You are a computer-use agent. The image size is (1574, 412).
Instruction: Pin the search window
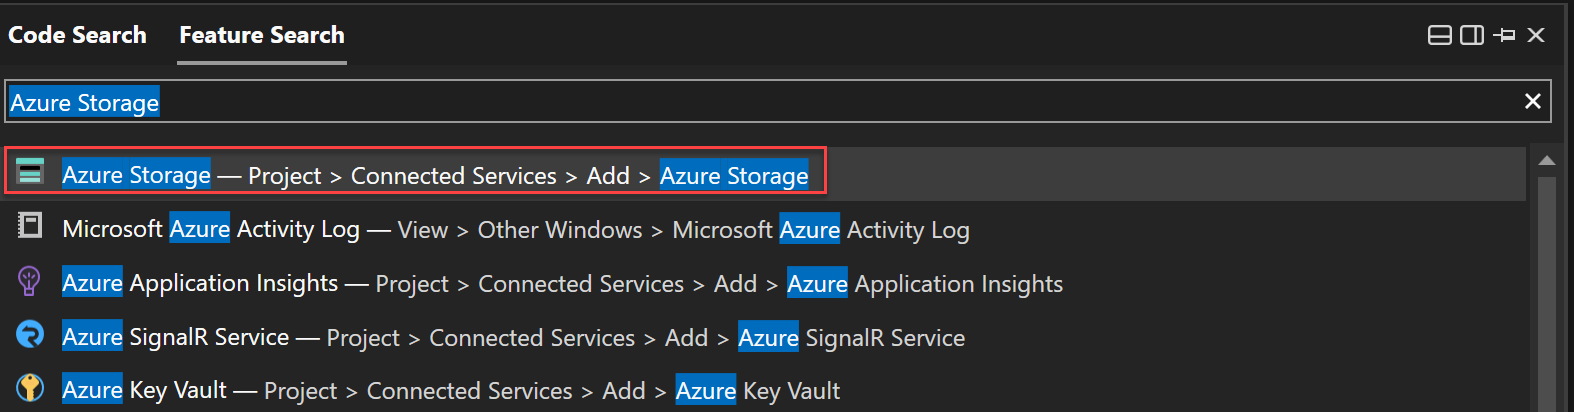click(x=1504, y=36)
